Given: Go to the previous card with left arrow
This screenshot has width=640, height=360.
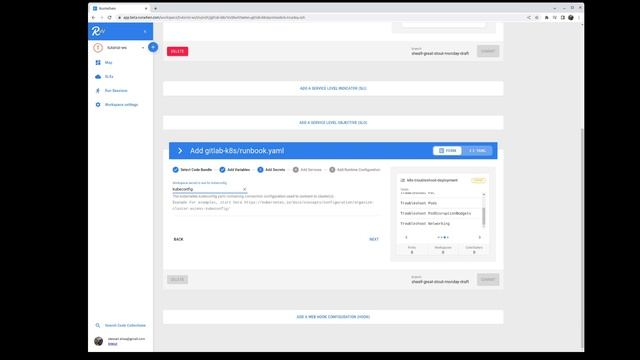Looking at the screenshot, I should (406, 237).
